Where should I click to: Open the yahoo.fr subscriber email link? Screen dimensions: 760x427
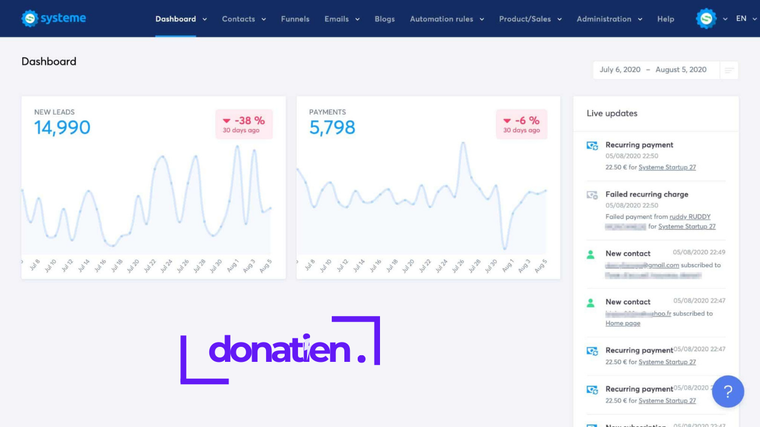coord(638,314)
